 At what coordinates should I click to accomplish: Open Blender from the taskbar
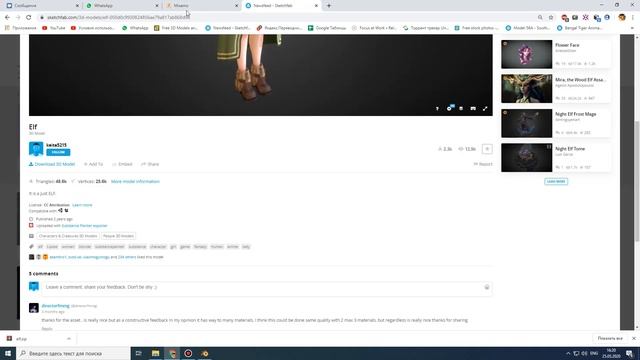[x=205, y=353]
